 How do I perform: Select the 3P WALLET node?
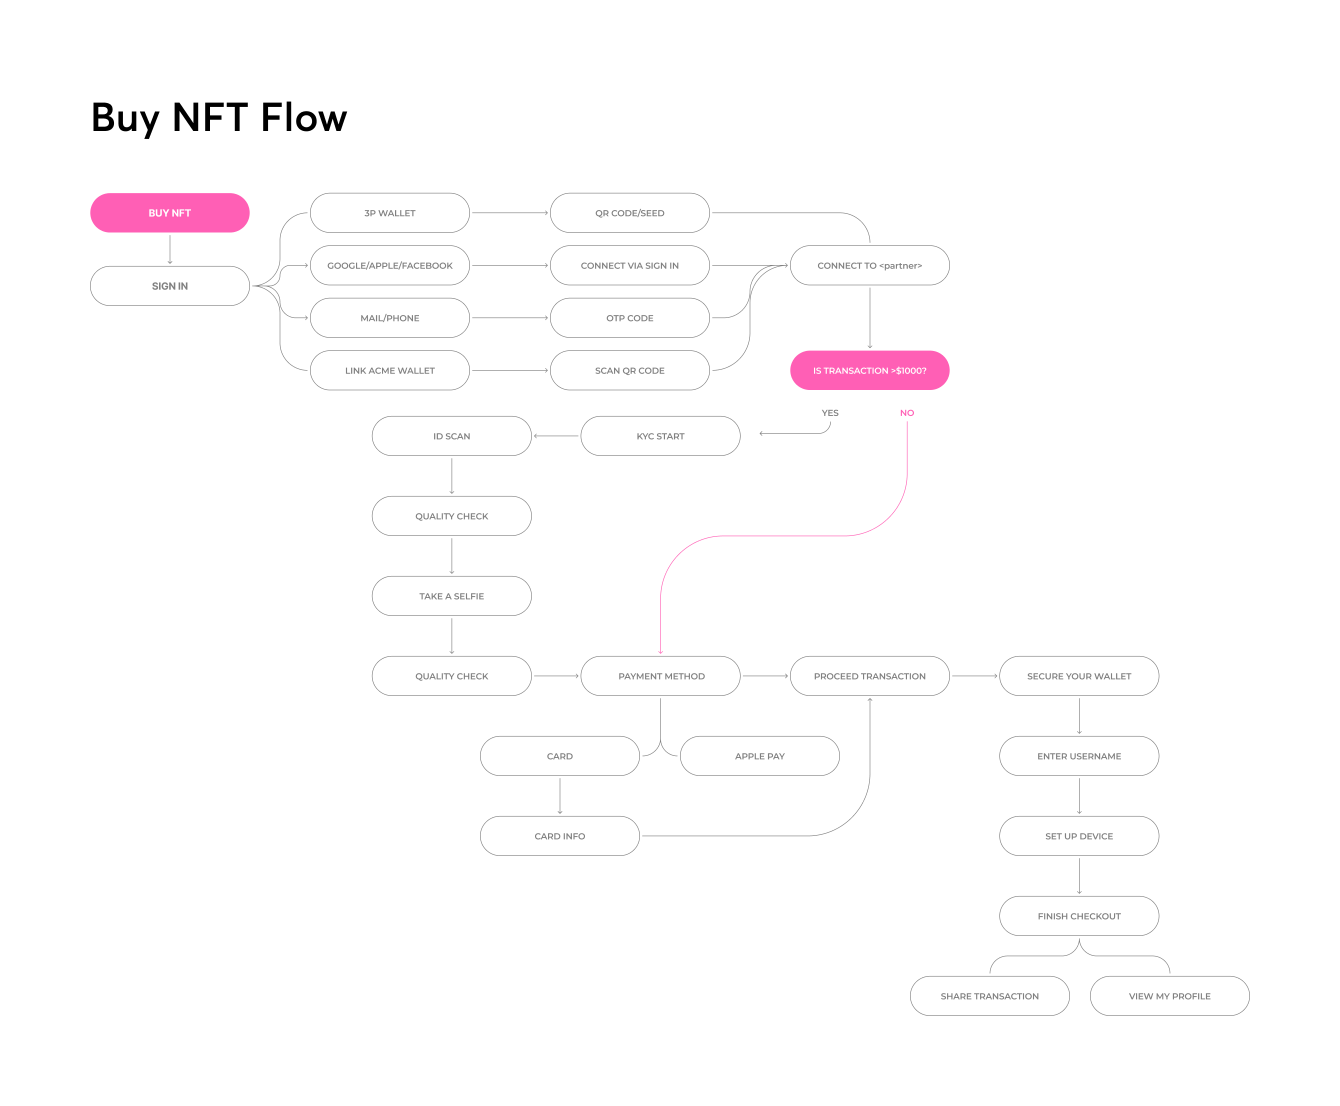390,213
